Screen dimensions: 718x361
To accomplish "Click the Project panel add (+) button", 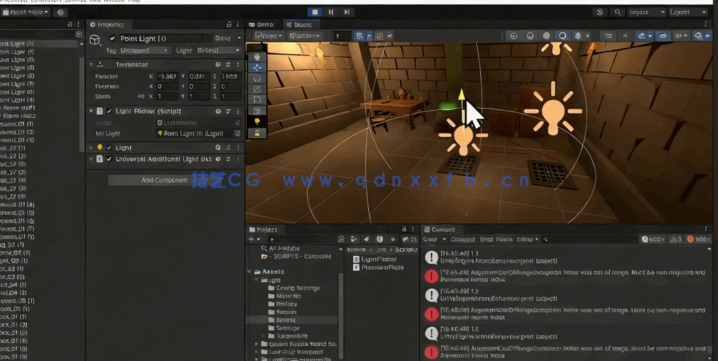I will click(x=251, y=239).
